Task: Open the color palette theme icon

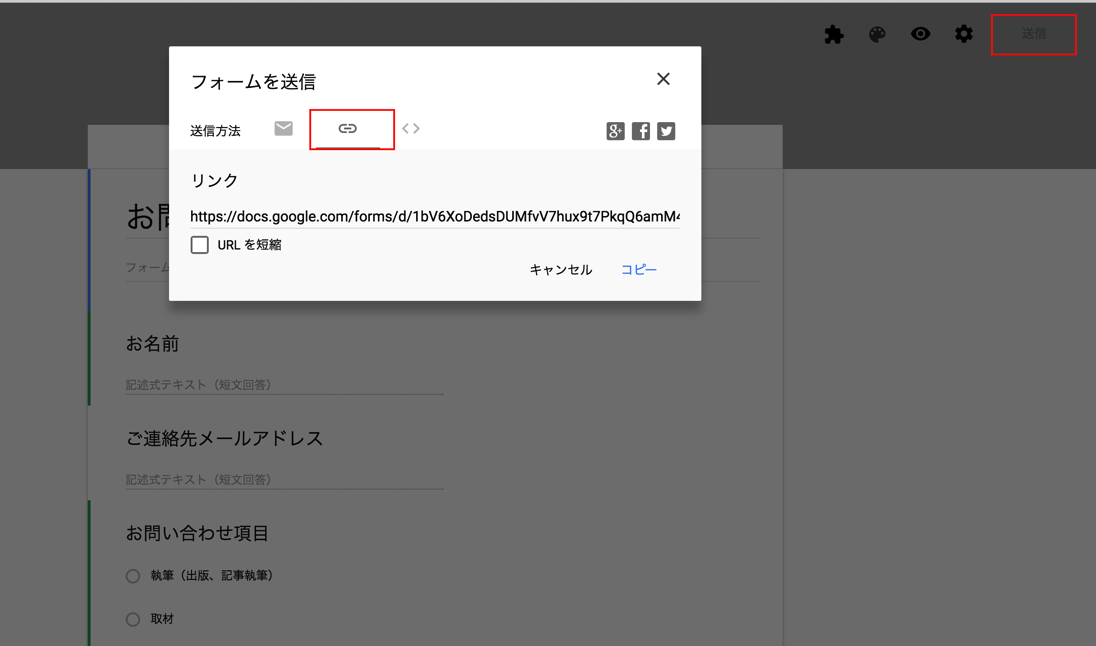Action: tap(877, 34)
